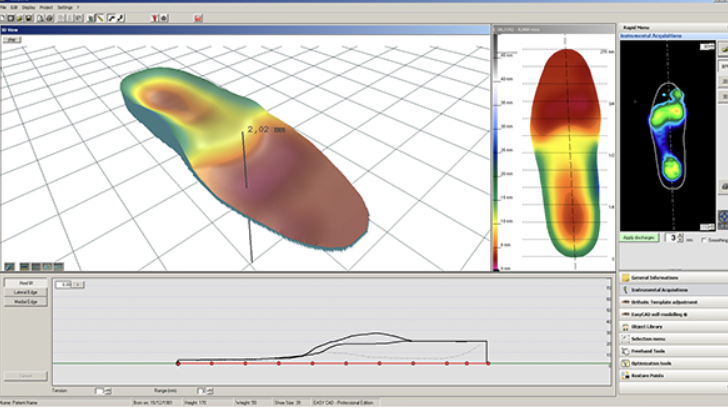Click the Heel lift button
The width and height of the screenshot is (728, 412).
pos(25,283)
